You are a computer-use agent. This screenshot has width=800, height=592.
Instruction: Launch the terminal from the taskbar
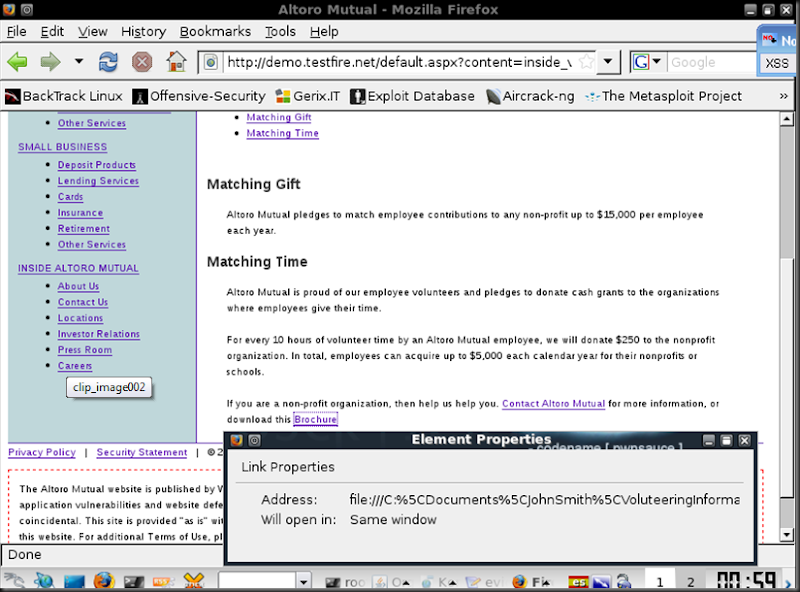click(x=134, y=581)
